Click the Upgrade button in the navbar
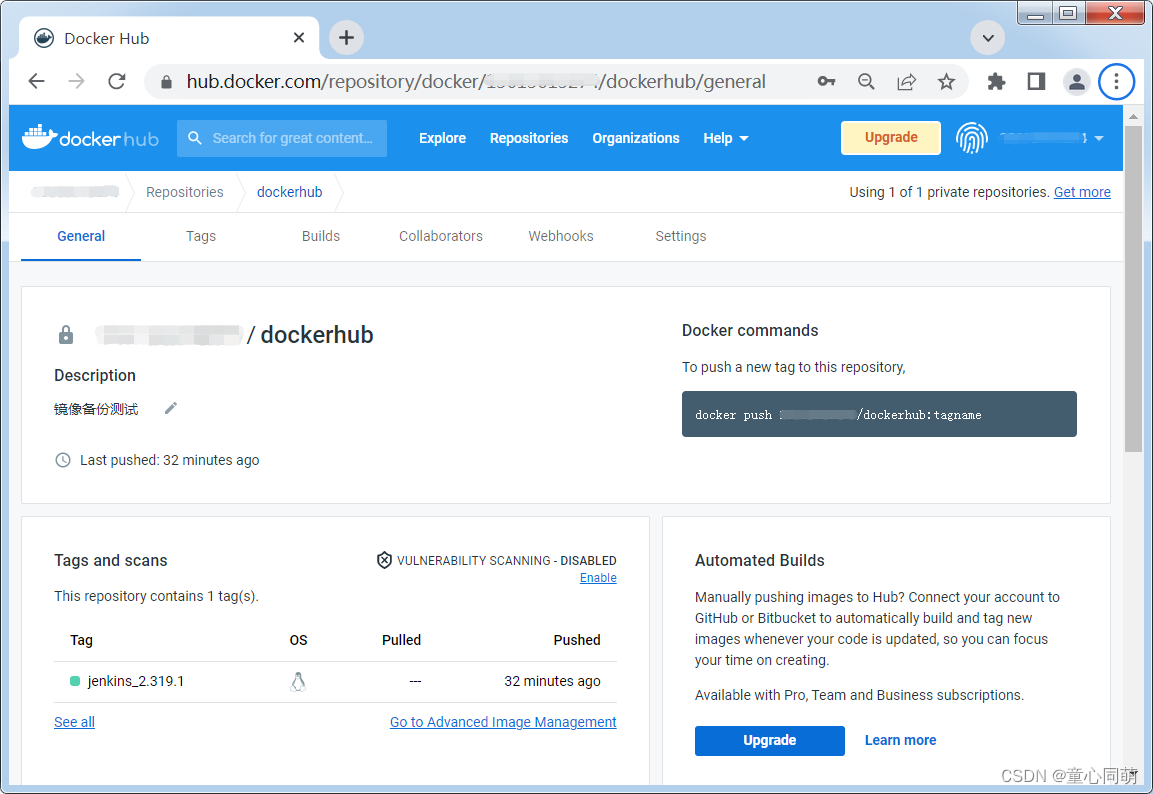Viewport: 1153px width, 794px height. point(890,137)
